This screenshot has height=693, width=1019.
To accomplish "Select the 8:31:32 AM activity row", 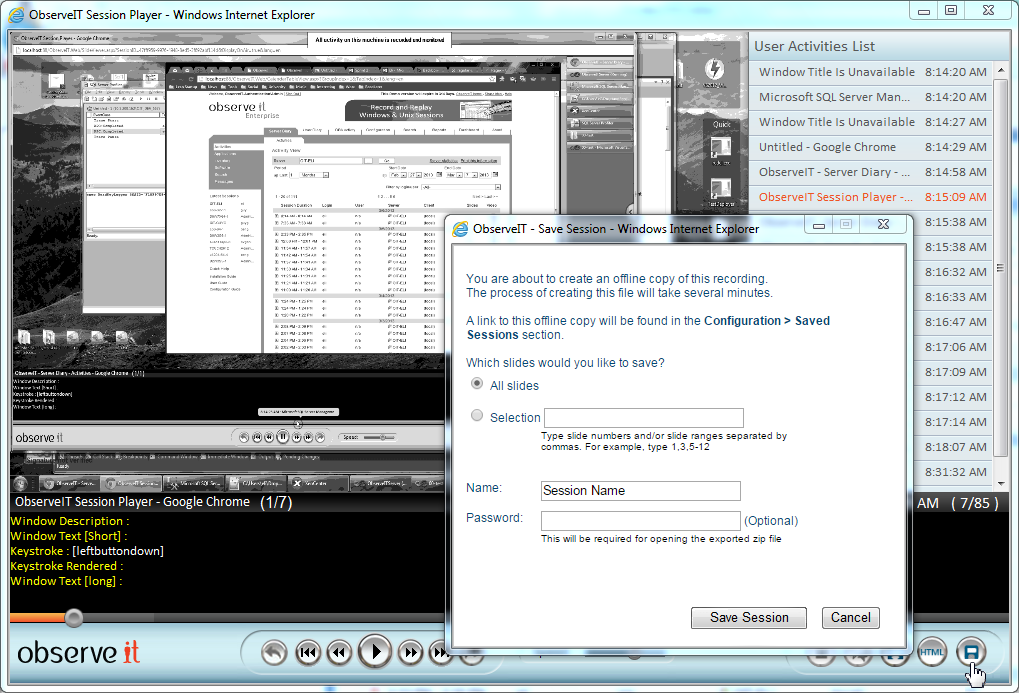I will click(x=953, y=473).
